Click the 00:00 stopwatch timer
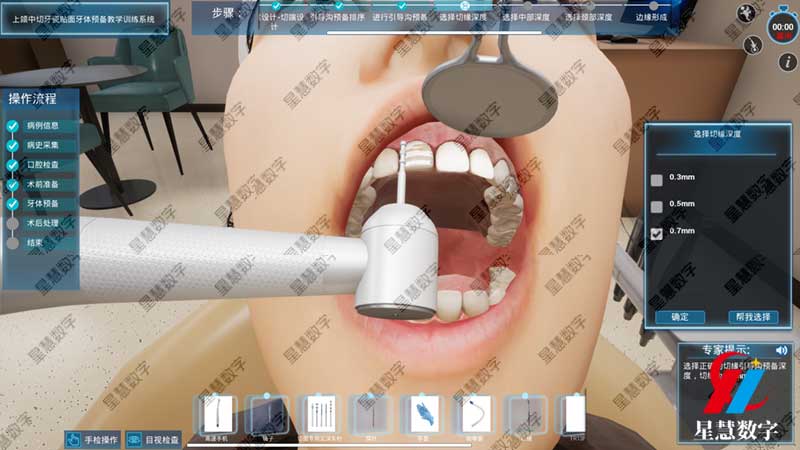800x450 pixels. coord(783,27)
